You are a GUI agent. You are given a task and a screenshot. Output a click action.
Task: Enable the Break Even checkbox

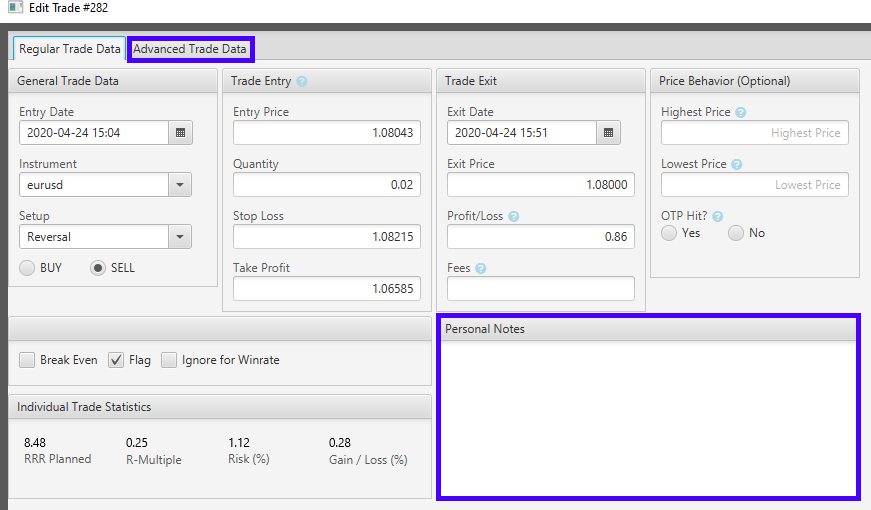point(27,360)
